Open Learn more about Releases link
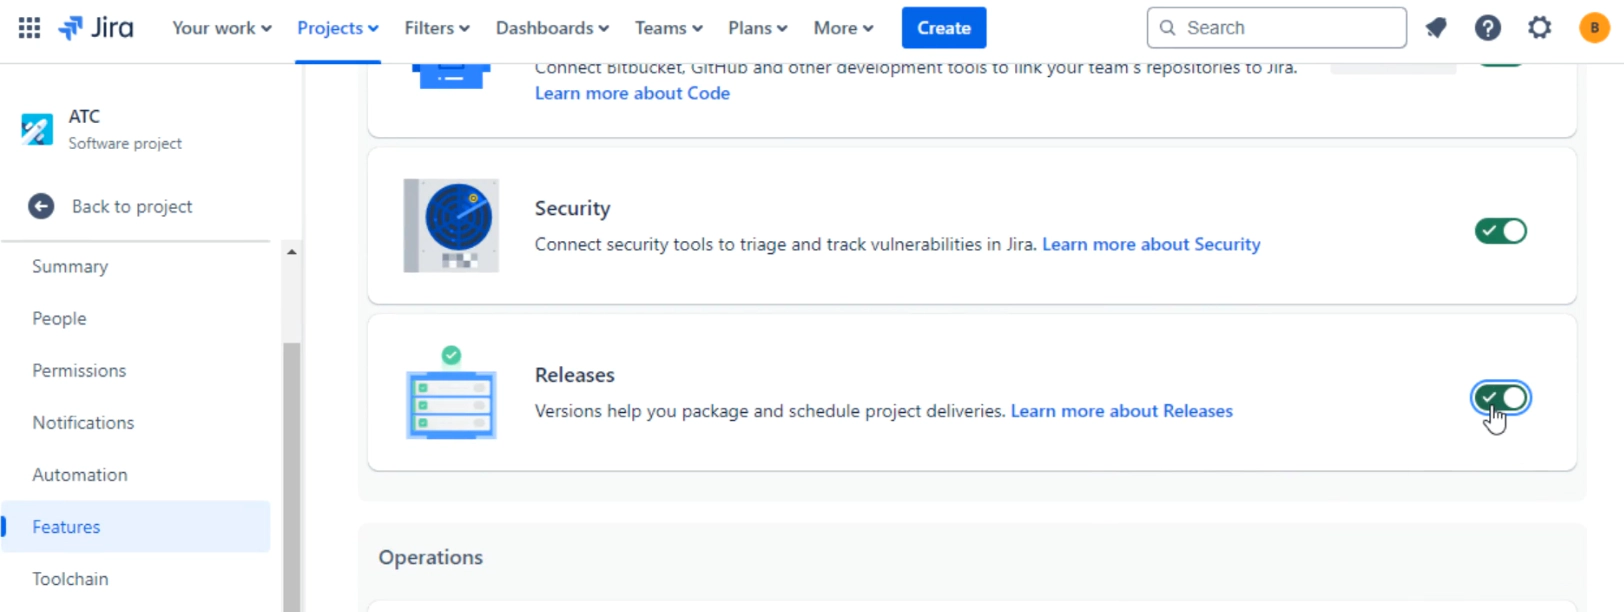Viewport: 1624px width, 612px height. click(1122, 411)
